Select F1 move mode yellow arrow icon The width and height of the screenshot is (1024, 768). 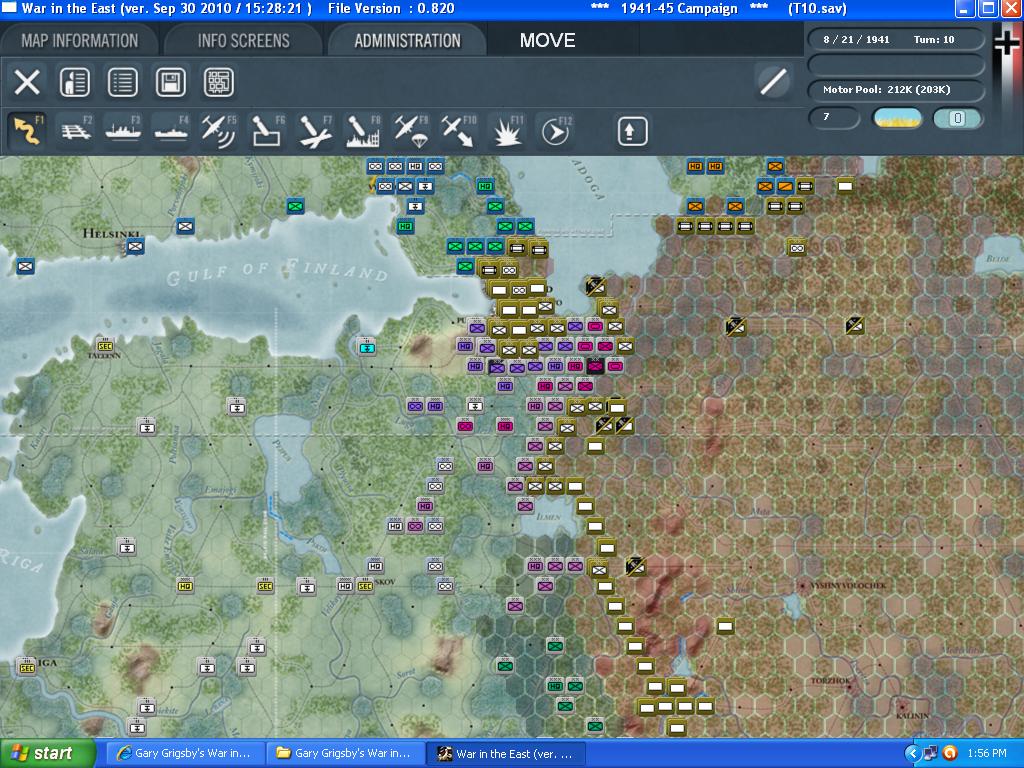(27, 131)
